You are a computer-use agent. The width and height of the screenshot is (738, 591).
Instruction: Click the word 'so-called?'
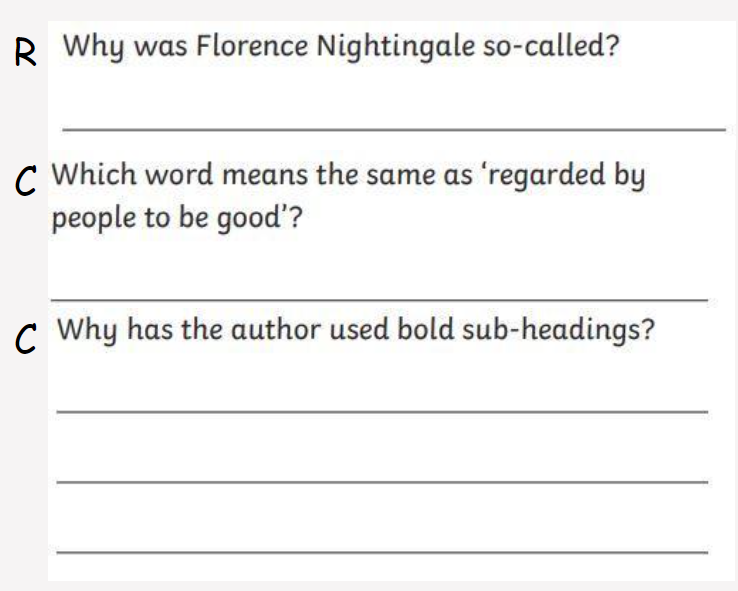pos(551,46)
